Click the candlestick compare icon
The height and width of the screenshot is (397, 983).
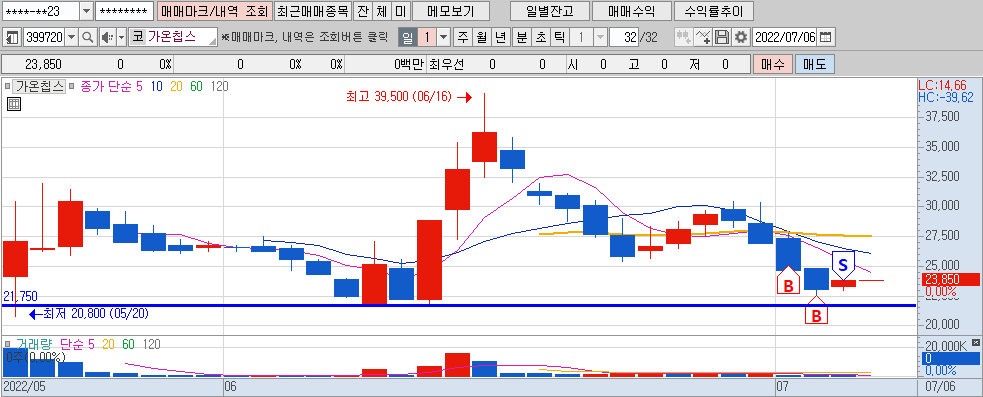(683, 37)
